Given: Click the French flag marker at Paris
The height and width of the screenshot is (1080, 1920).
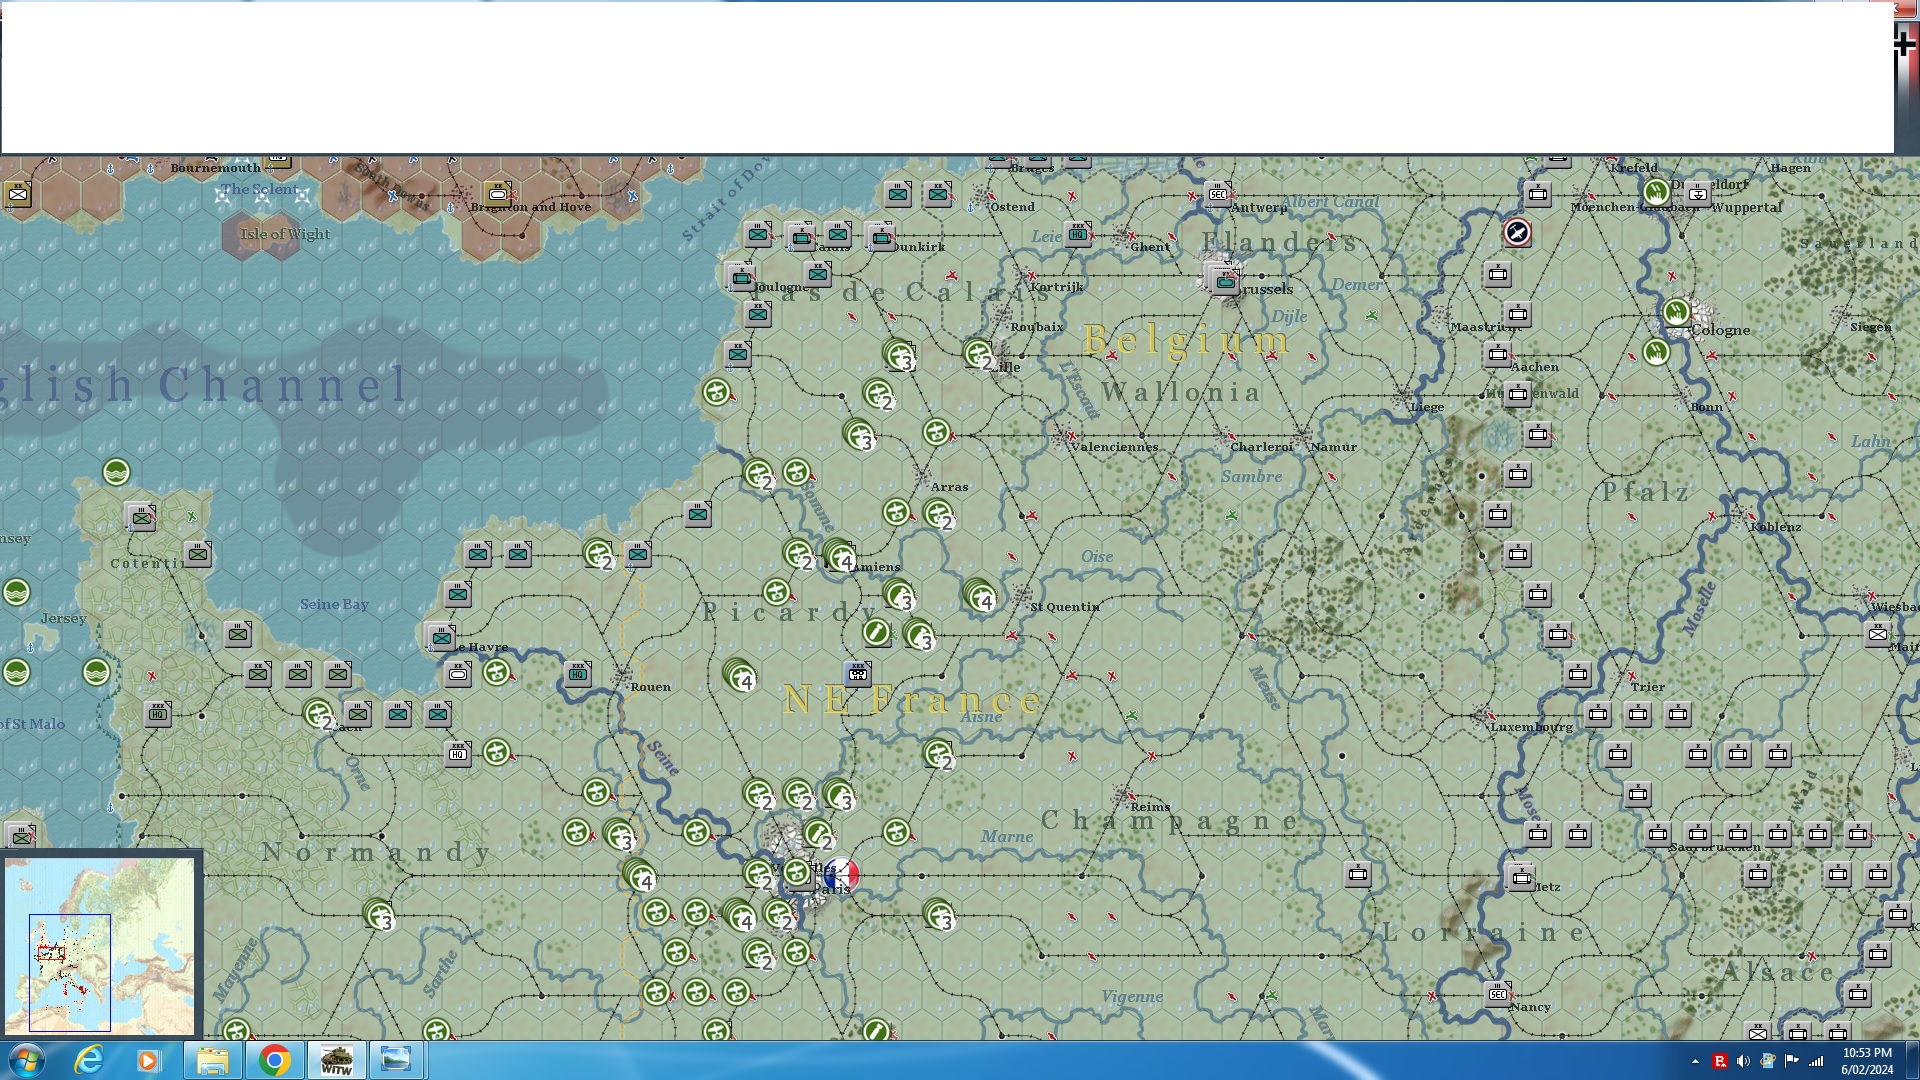Looking at the screenshot, I should coord(841,875).
